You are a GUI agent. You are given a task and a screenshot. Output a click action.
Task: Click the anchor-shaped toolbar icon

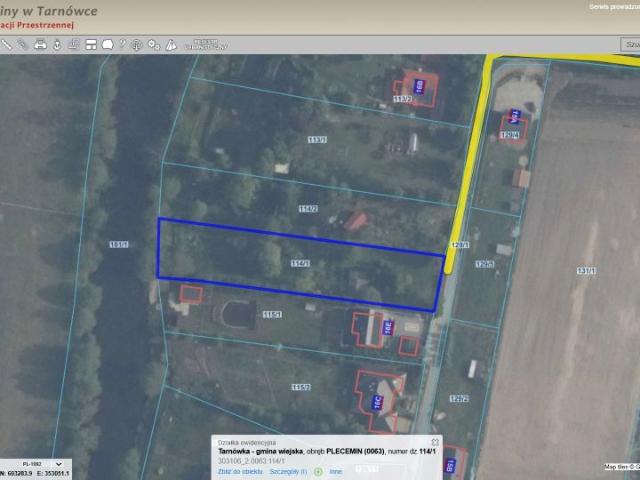pos(56,45)
